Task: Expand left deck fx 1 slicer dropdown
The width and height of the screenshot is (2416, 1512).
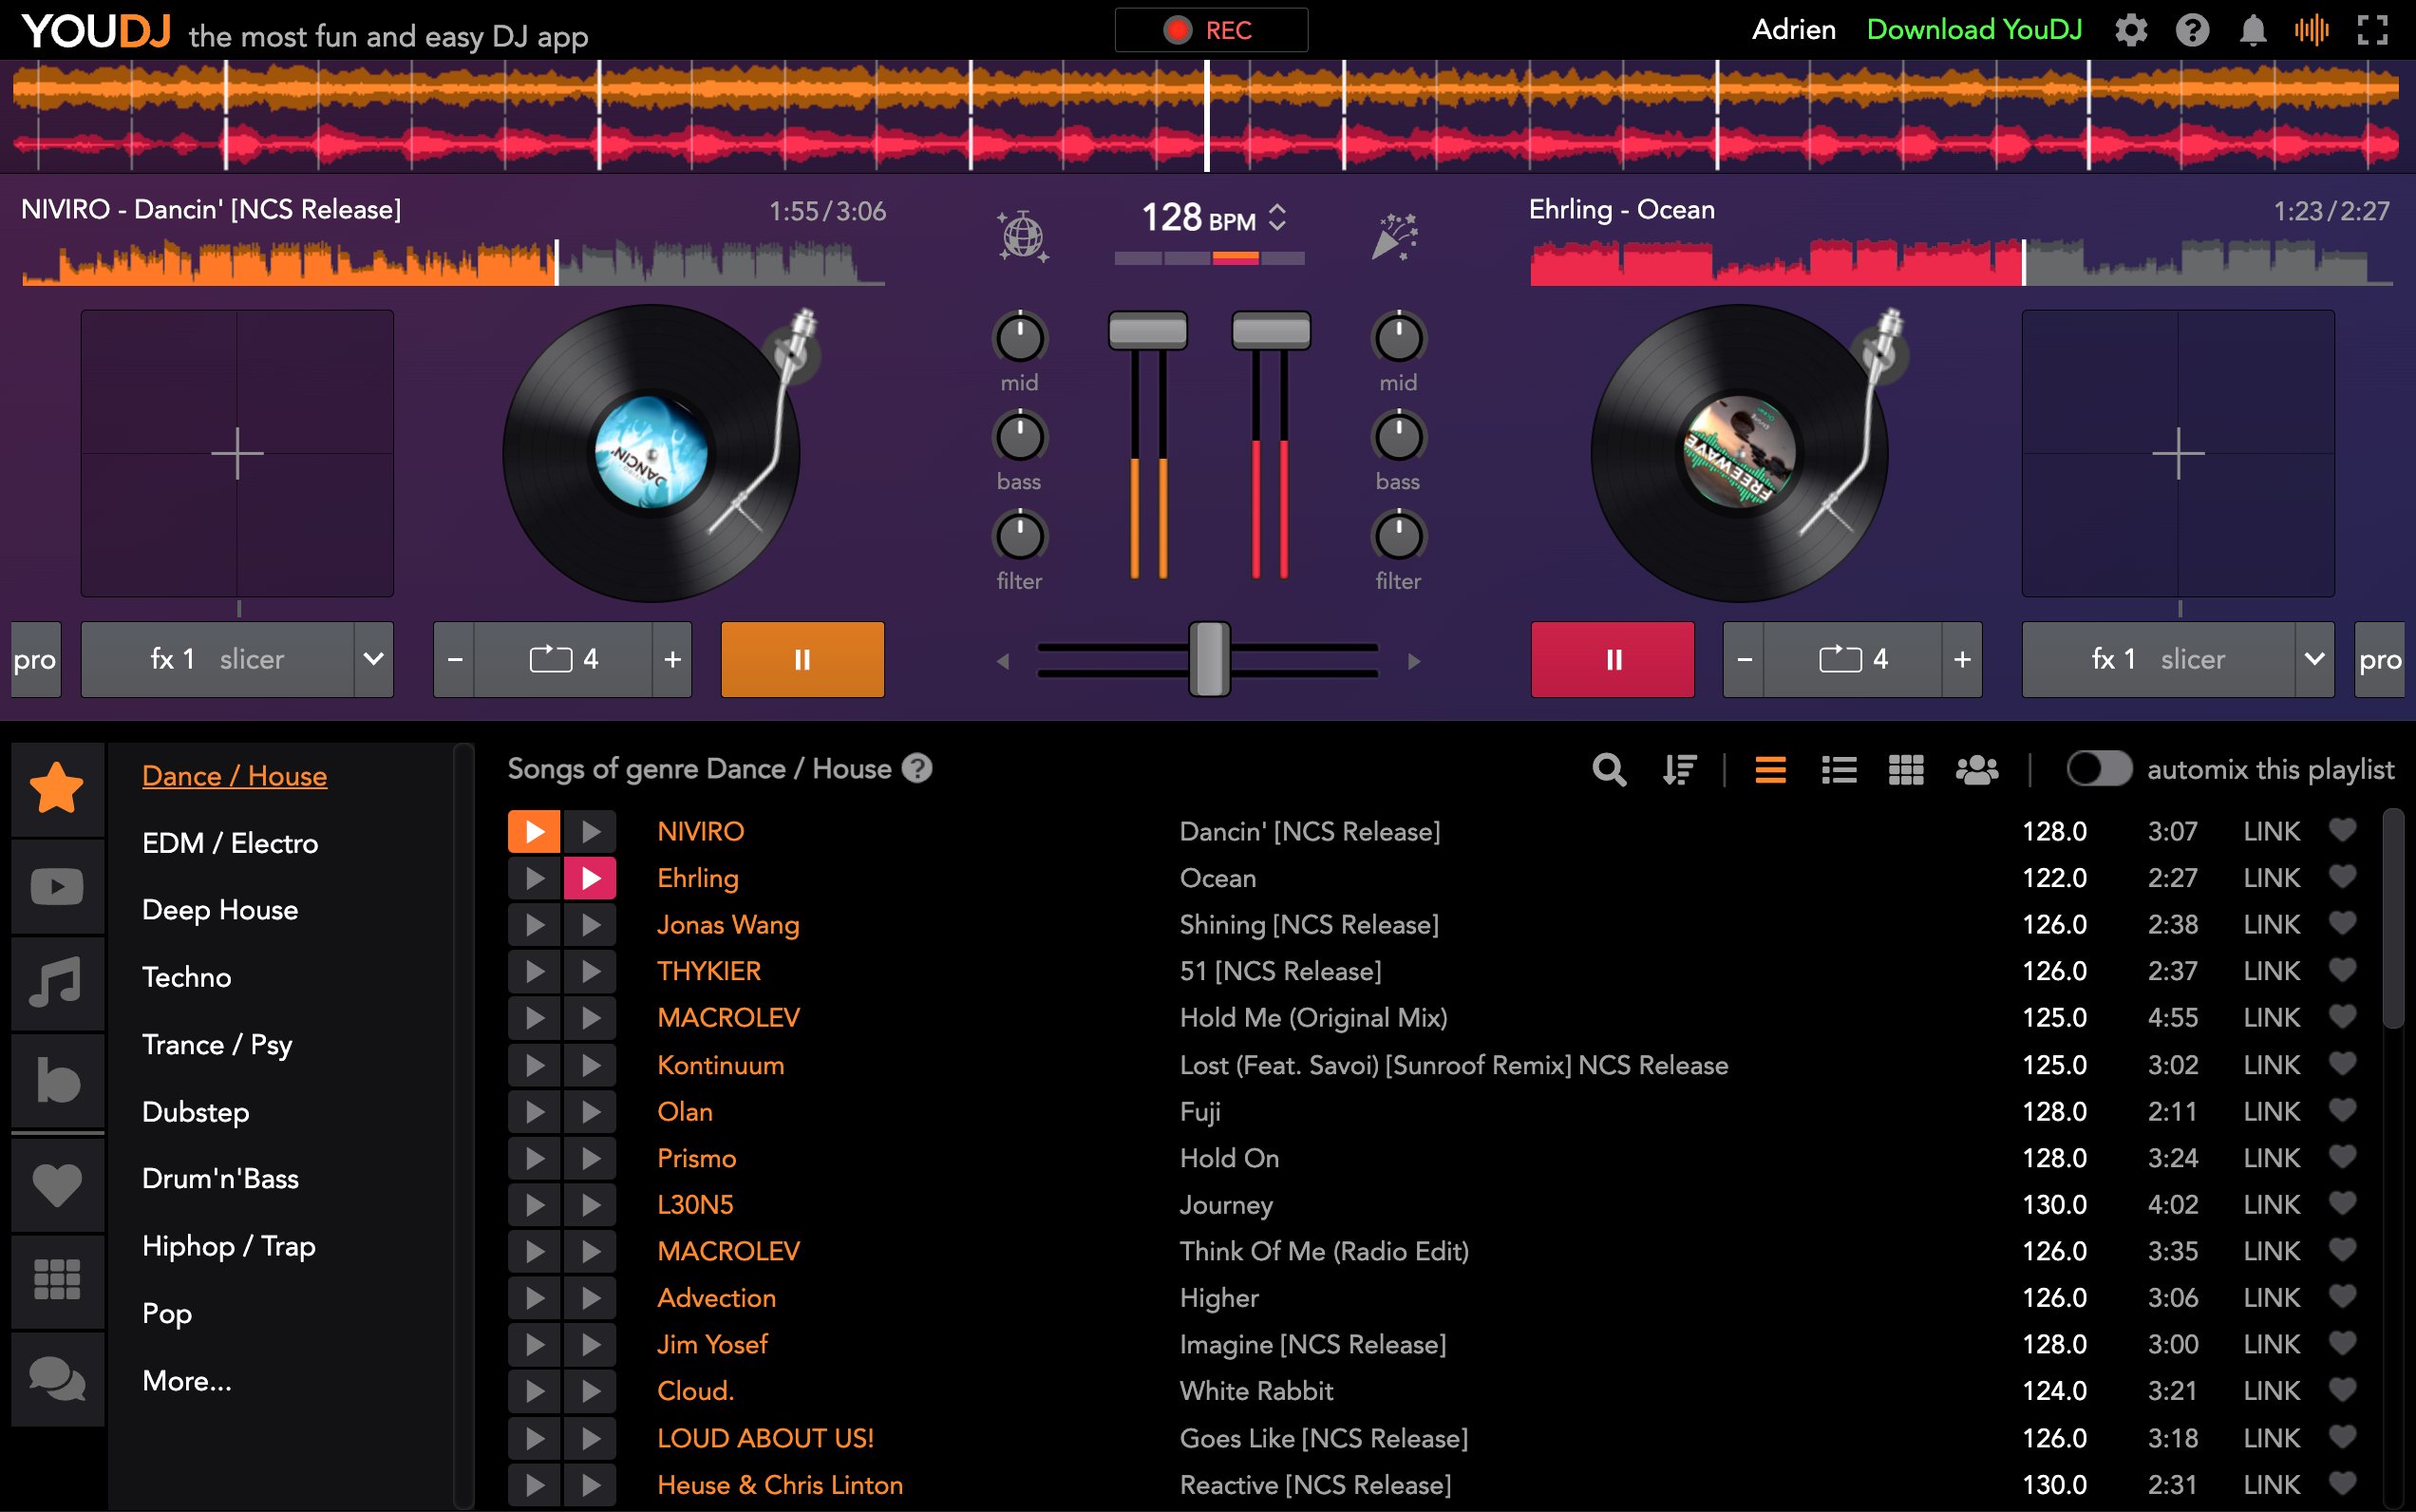Action: tap(373, 659)
